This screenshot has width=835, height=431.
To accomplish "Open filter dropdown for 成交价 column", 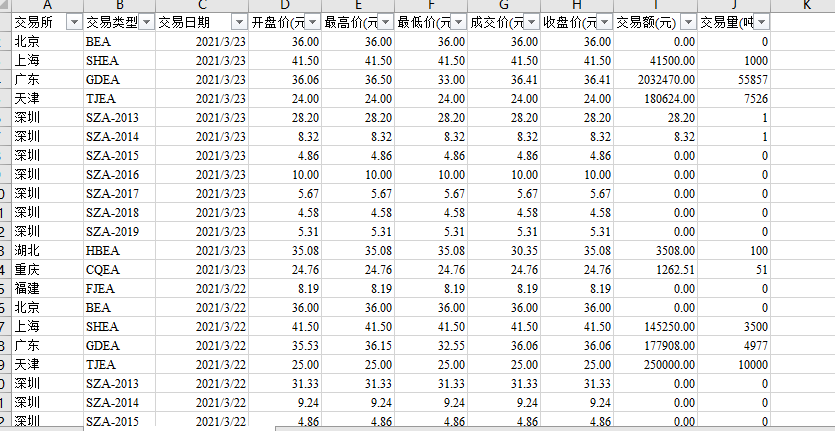I will 531,22.
